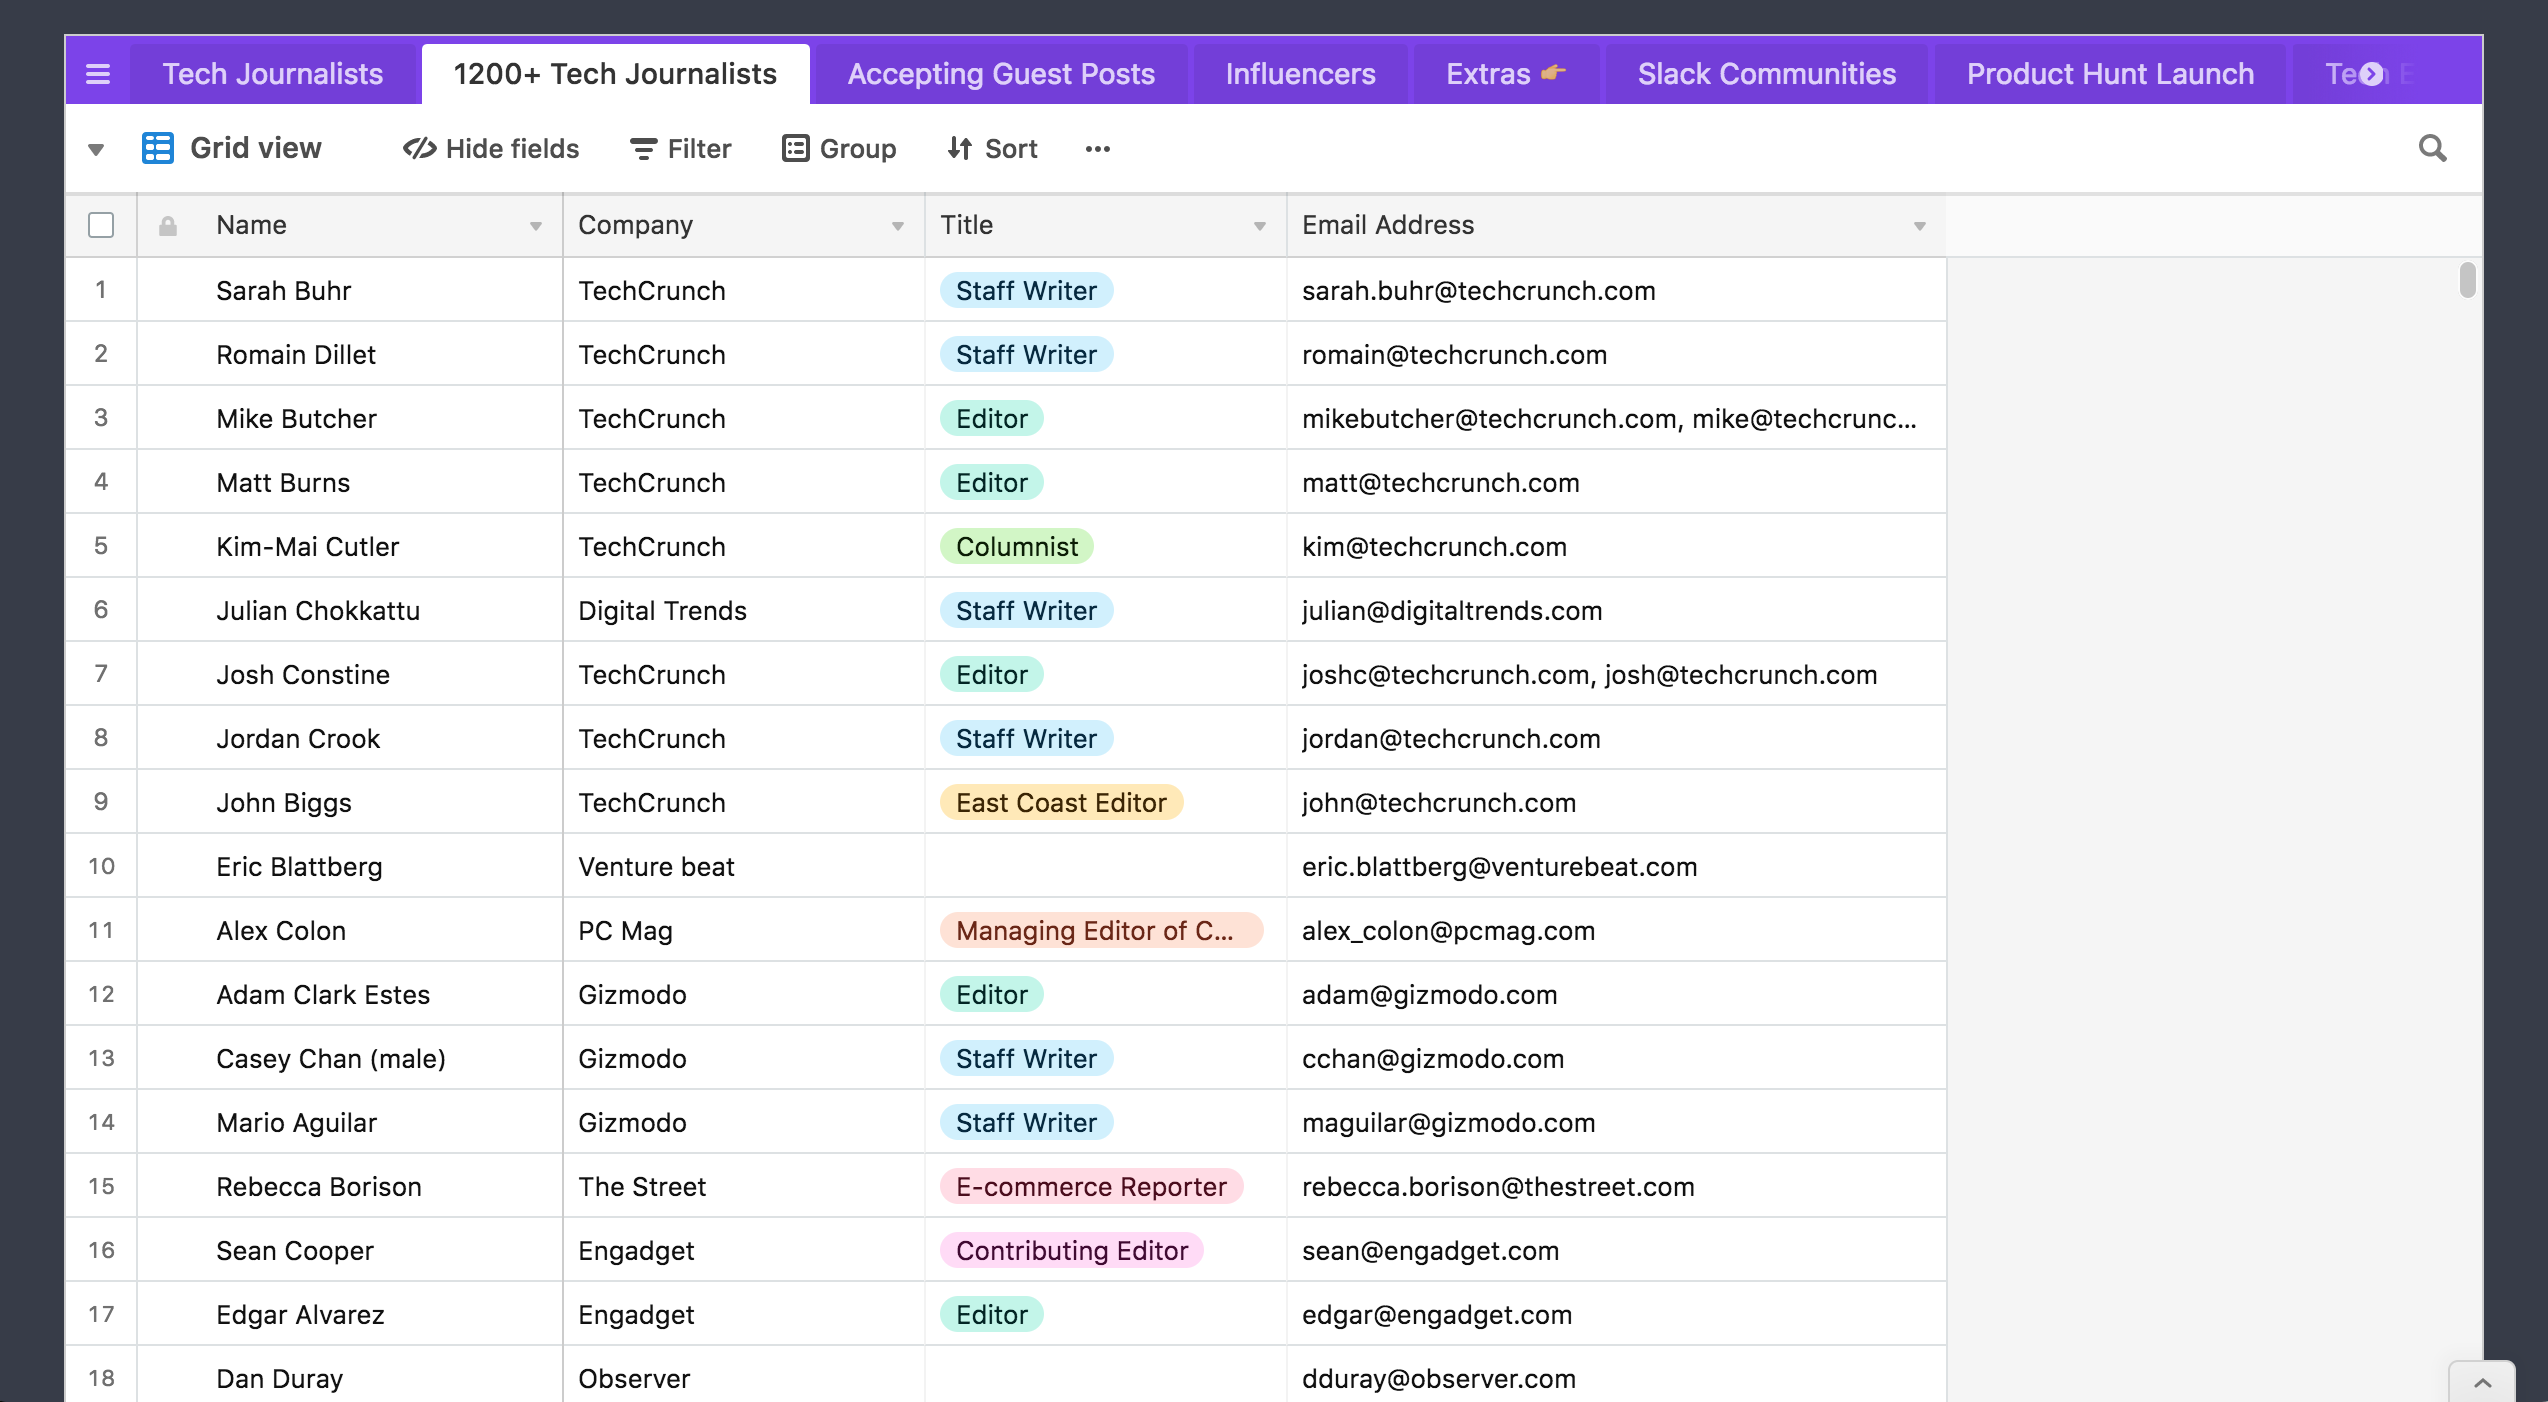Click the maguilar@gizmodo.com email cell

tap(1616, 1123)
